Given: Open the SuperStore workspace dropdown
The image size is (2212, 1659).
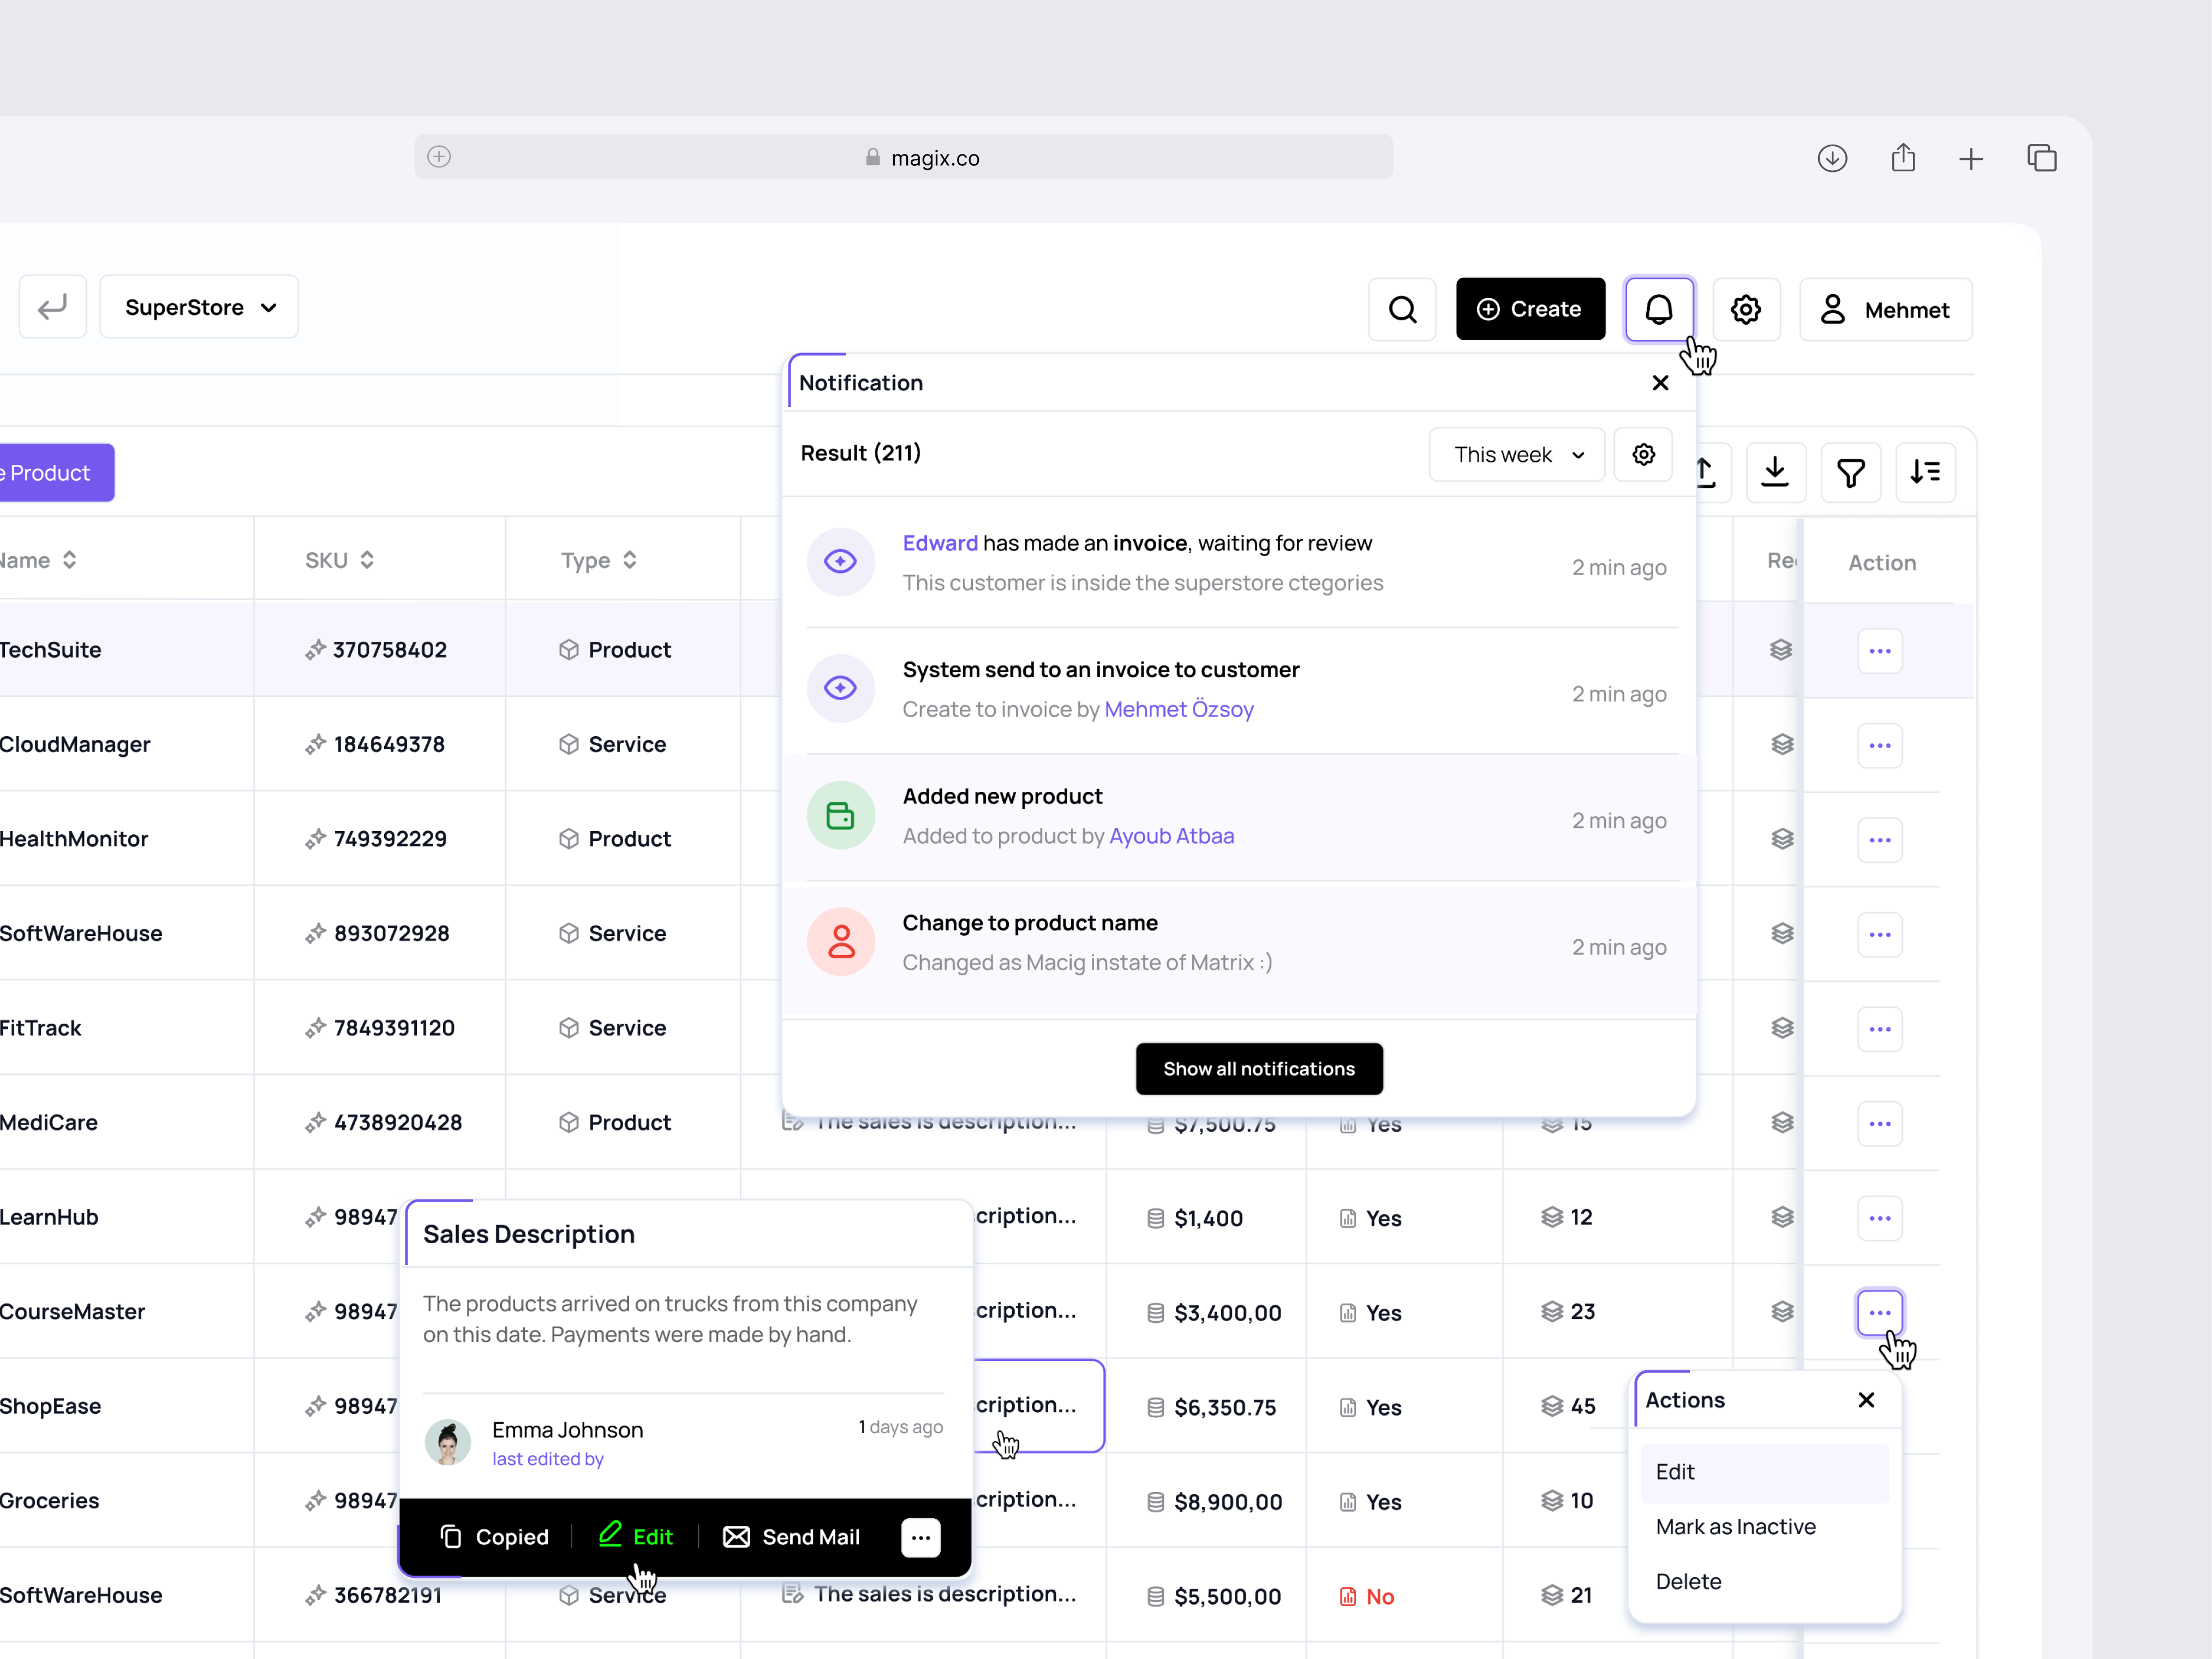Looking at the screenshot, I should (198, 307).
